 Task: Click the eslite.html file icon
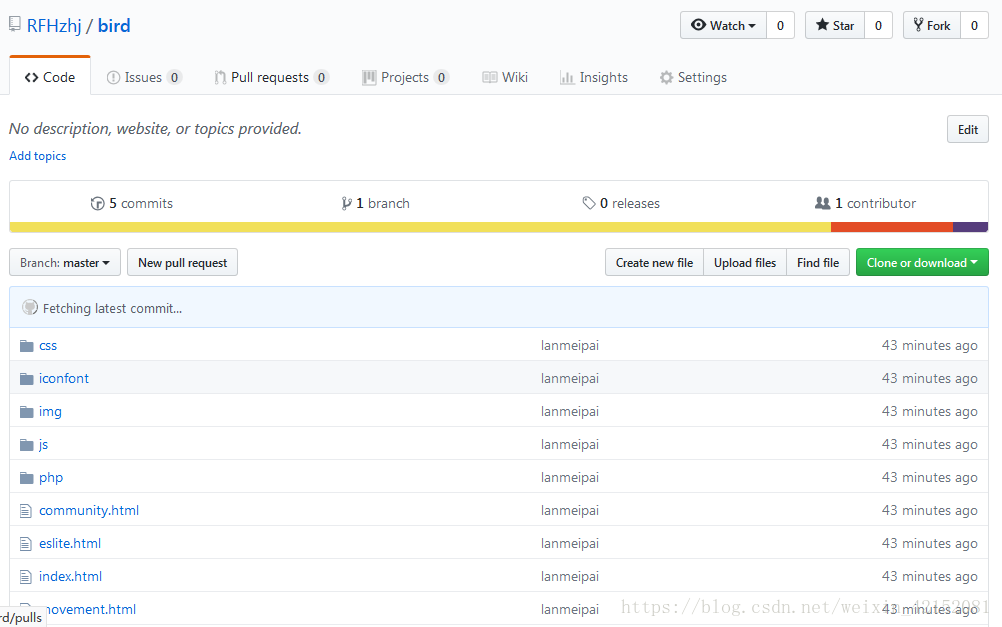tap(26, 544)
